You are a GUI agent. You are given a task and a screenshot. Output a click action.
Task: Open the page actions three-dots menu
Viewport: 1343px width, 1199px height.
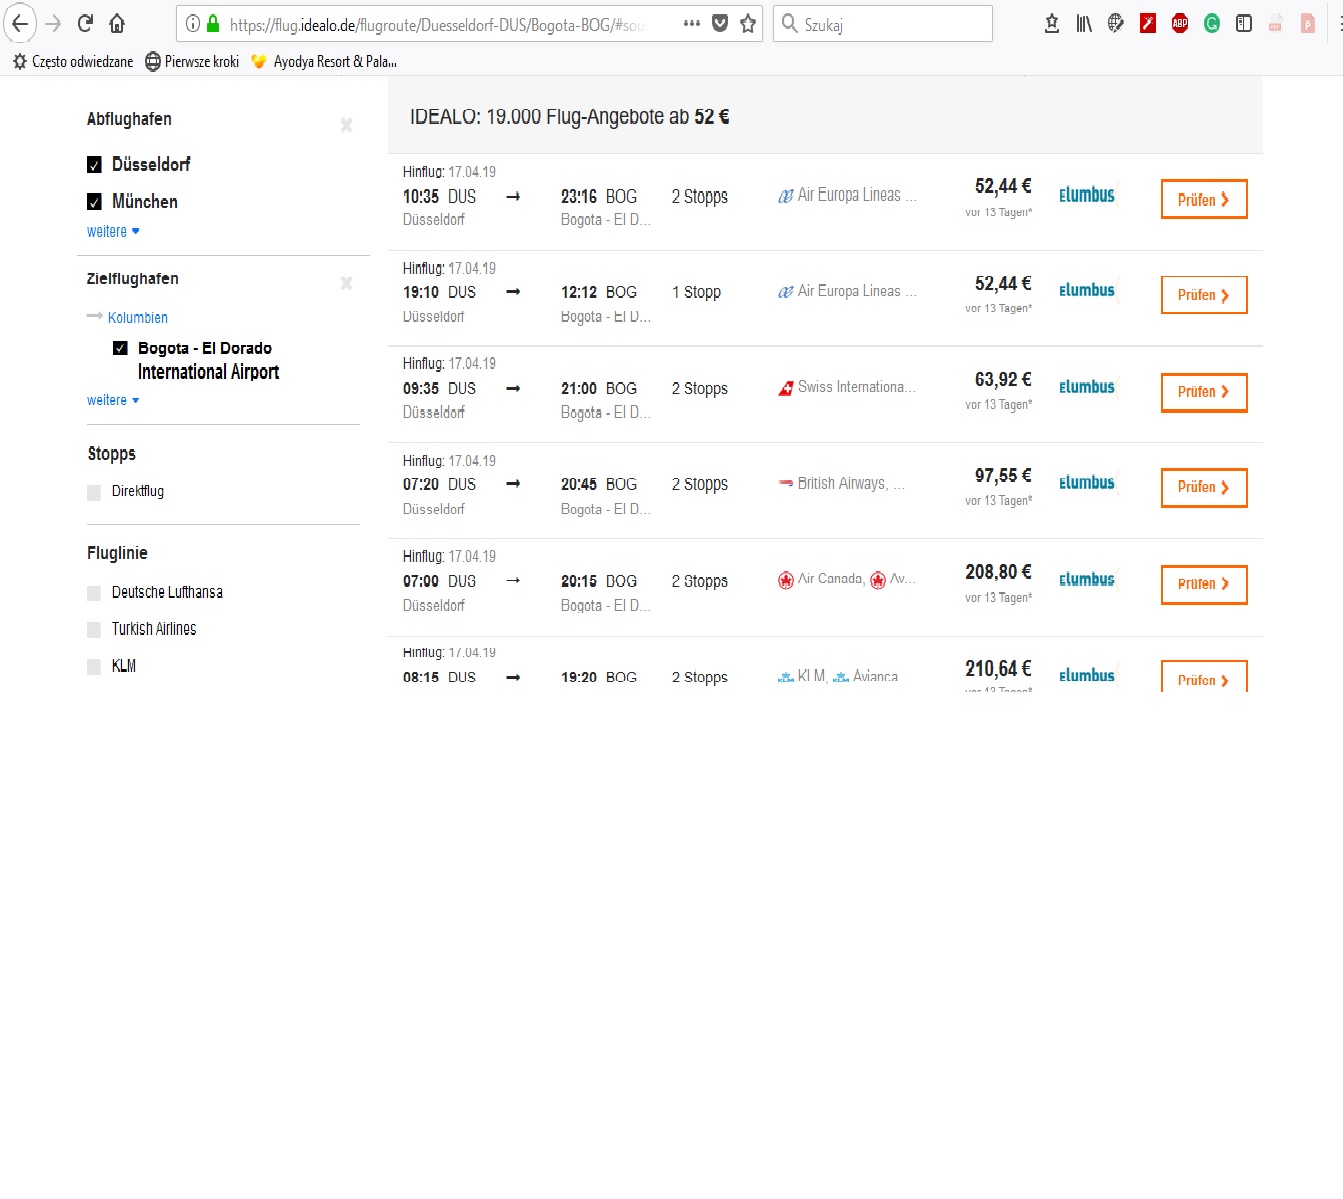[692, 24]
